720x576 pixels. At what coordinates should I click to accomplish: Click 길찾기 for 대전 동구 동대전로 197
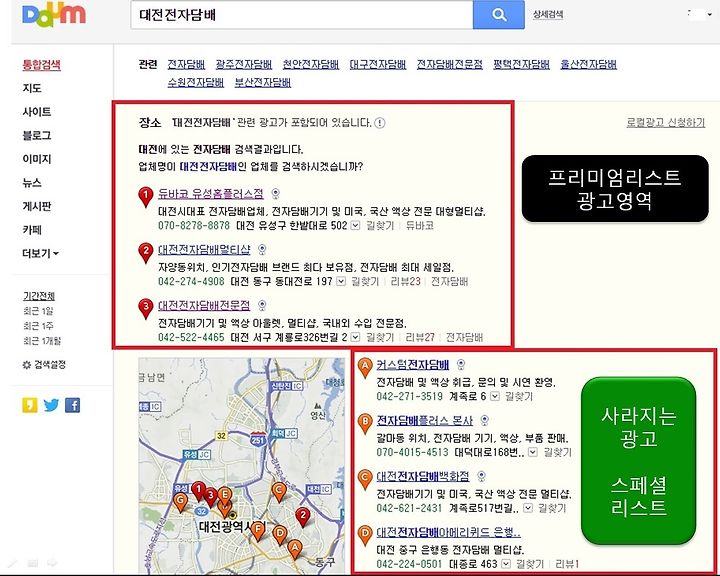click(x=366, y=282)
